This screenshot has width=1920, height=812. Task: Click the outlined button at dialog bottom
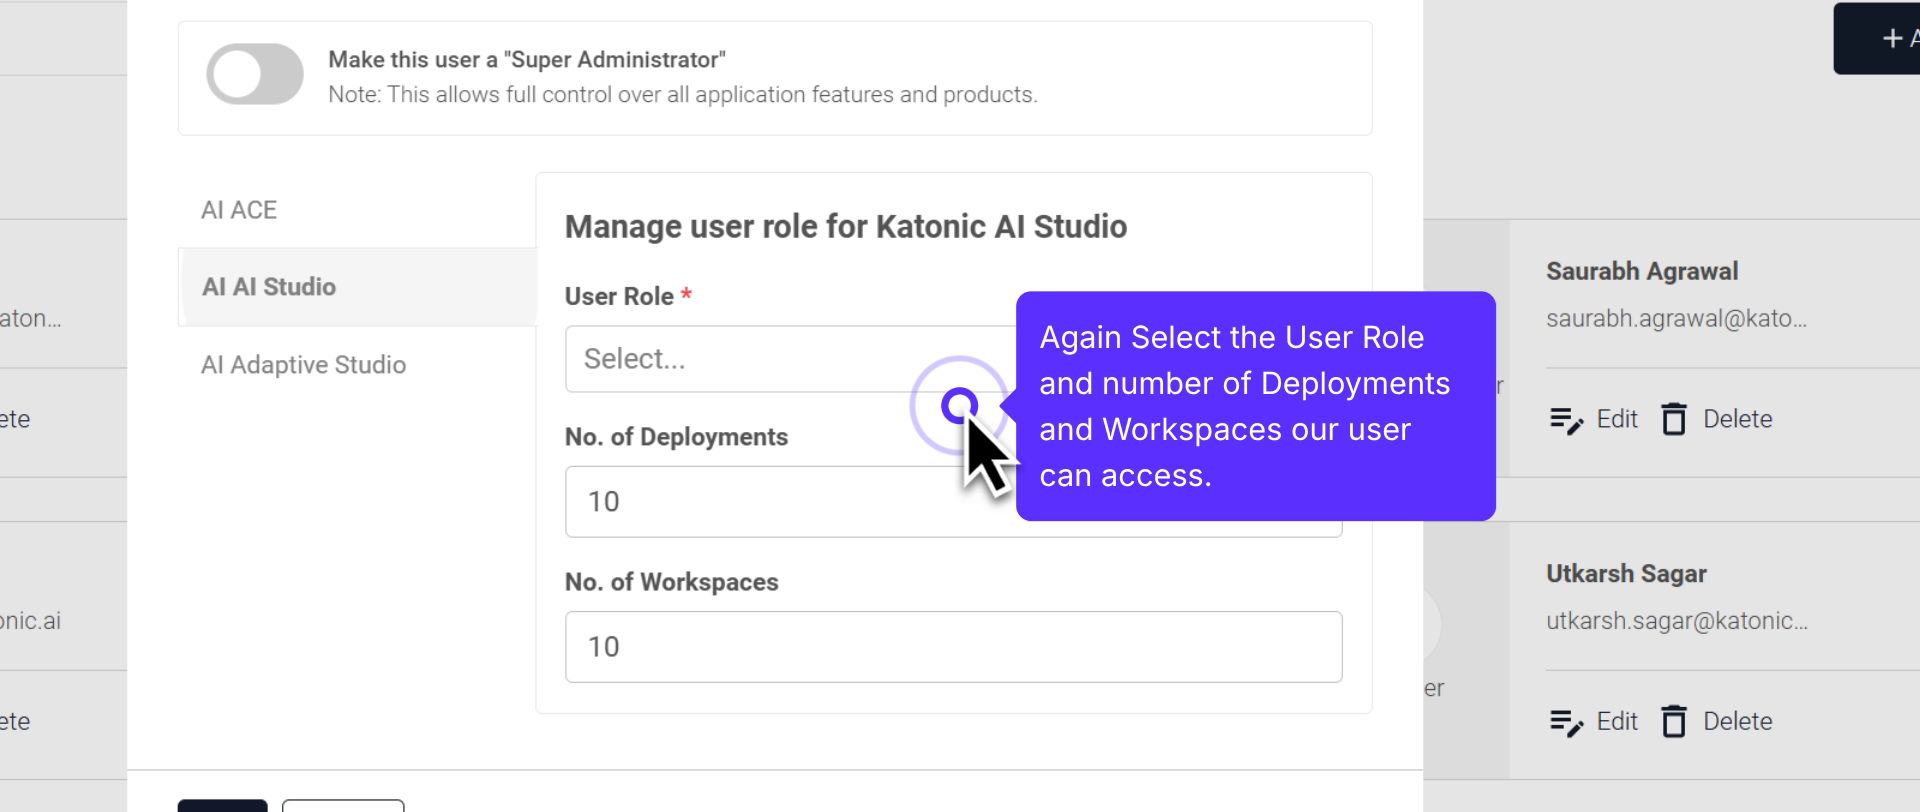[343, 805]
